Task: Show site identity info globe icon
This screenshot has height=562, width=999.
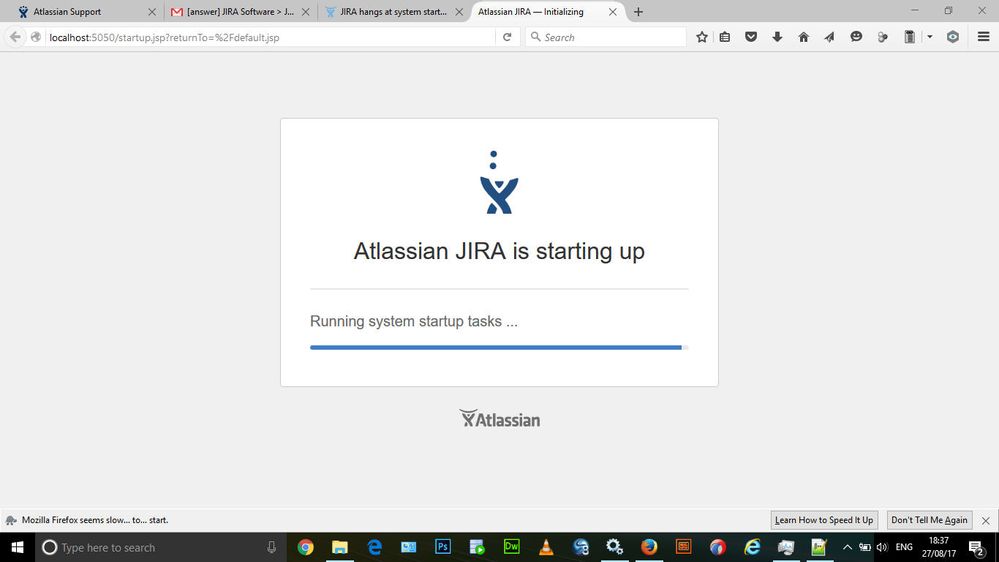Action: coord(36,37)
